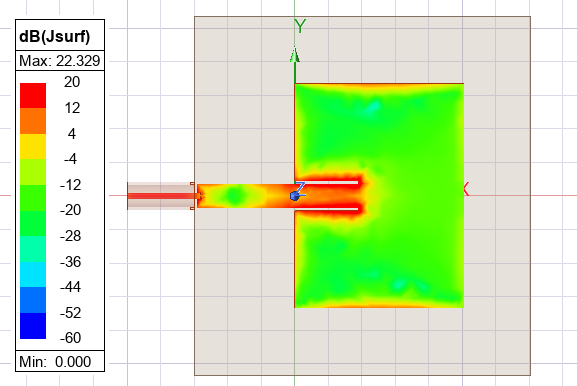Click the legend scale value 4
The width and height of the screenshot is (577, 386).
(x=72, y=133)
